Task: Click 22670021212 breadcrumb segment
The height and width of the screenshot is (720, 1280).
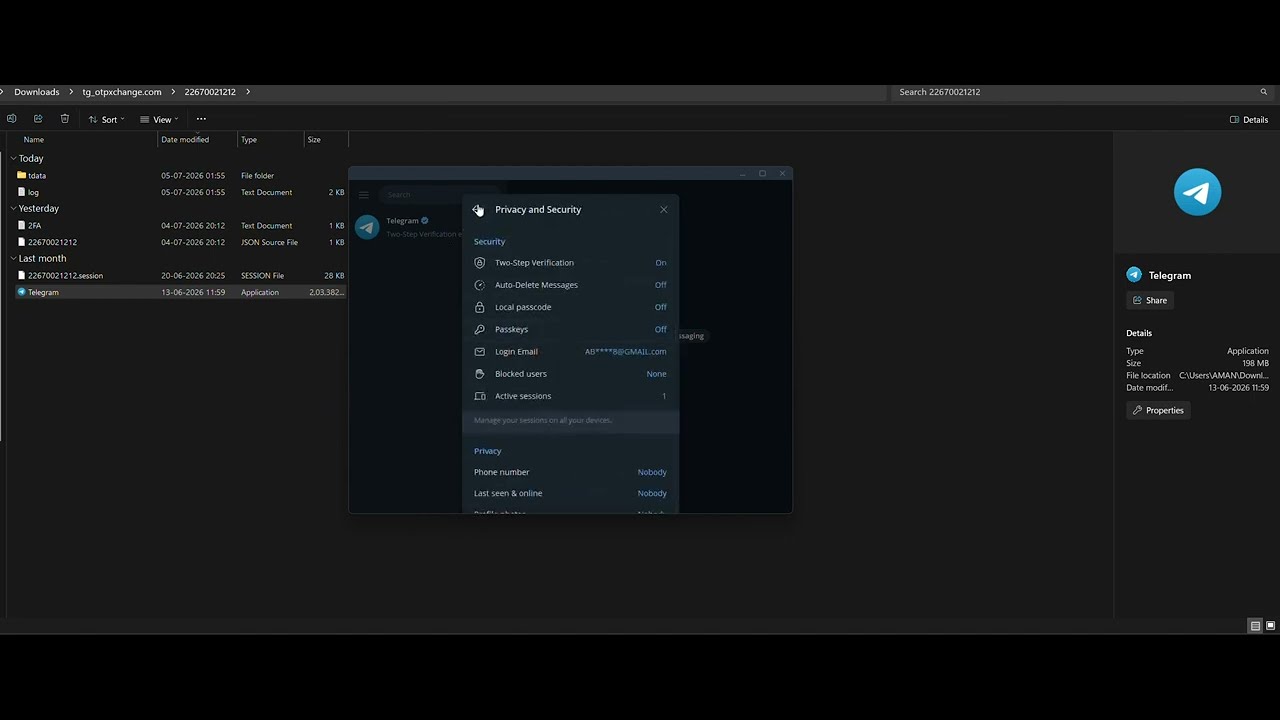Action: coord(210,92)
